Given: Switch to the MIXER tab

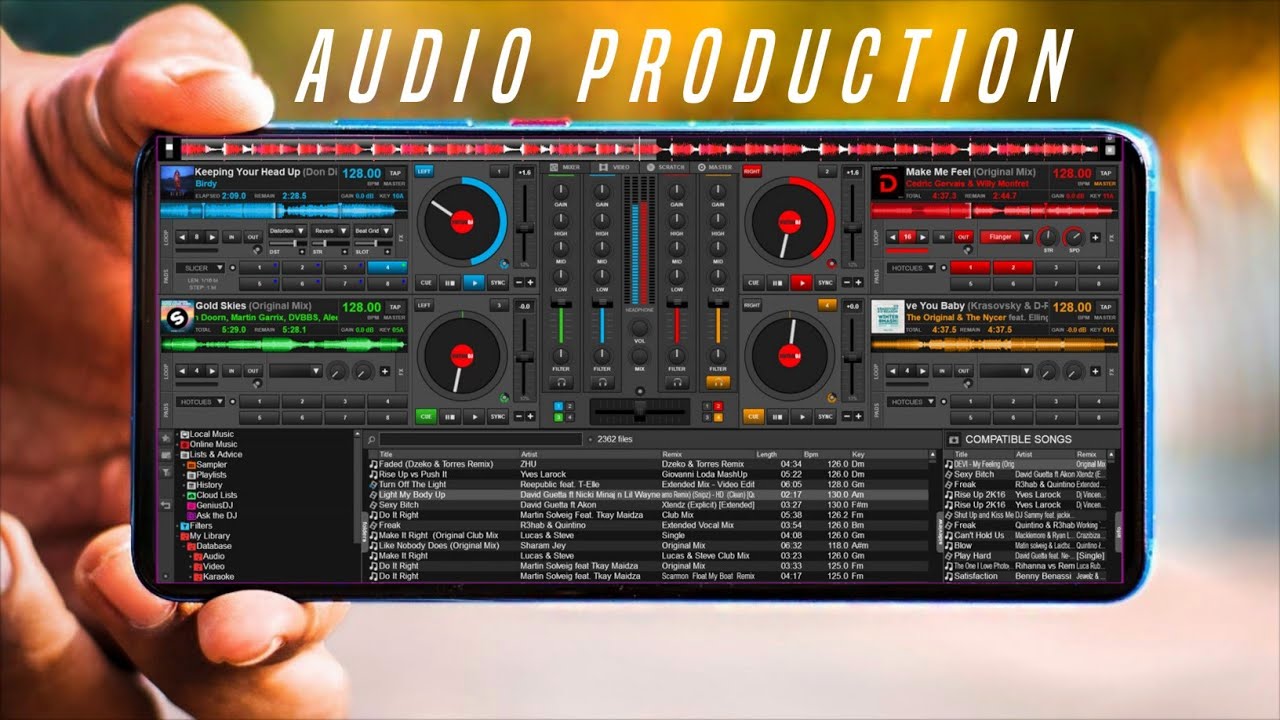Looking at the screenshot, I should coord(566,167).
